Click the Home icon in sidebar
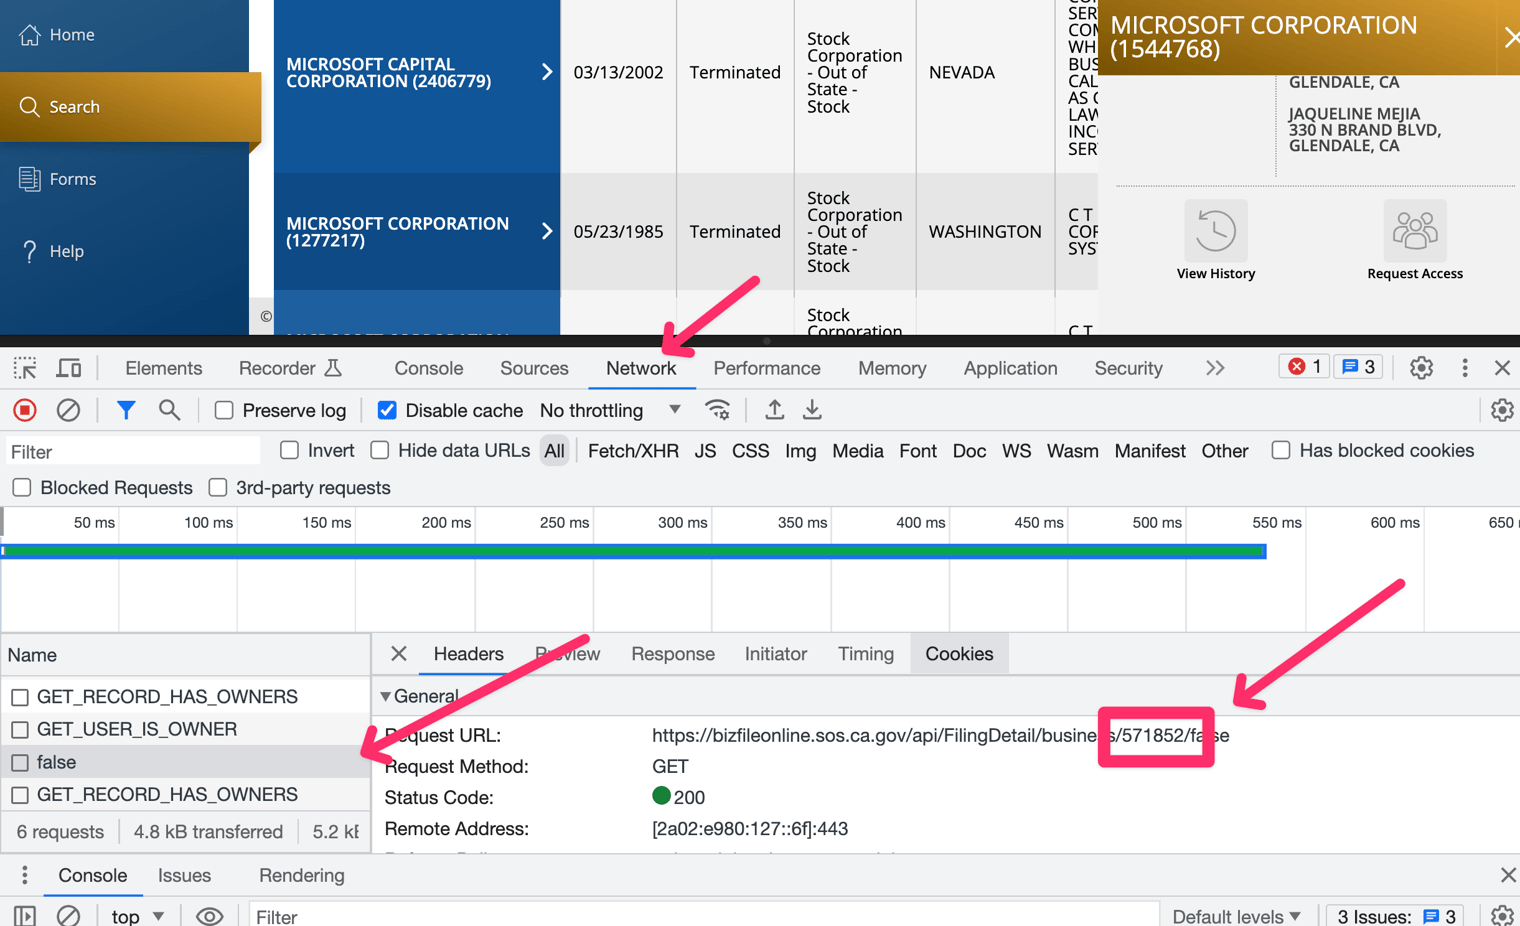The height and width of the screenshot is (926, 1520). tap(30, 35)
